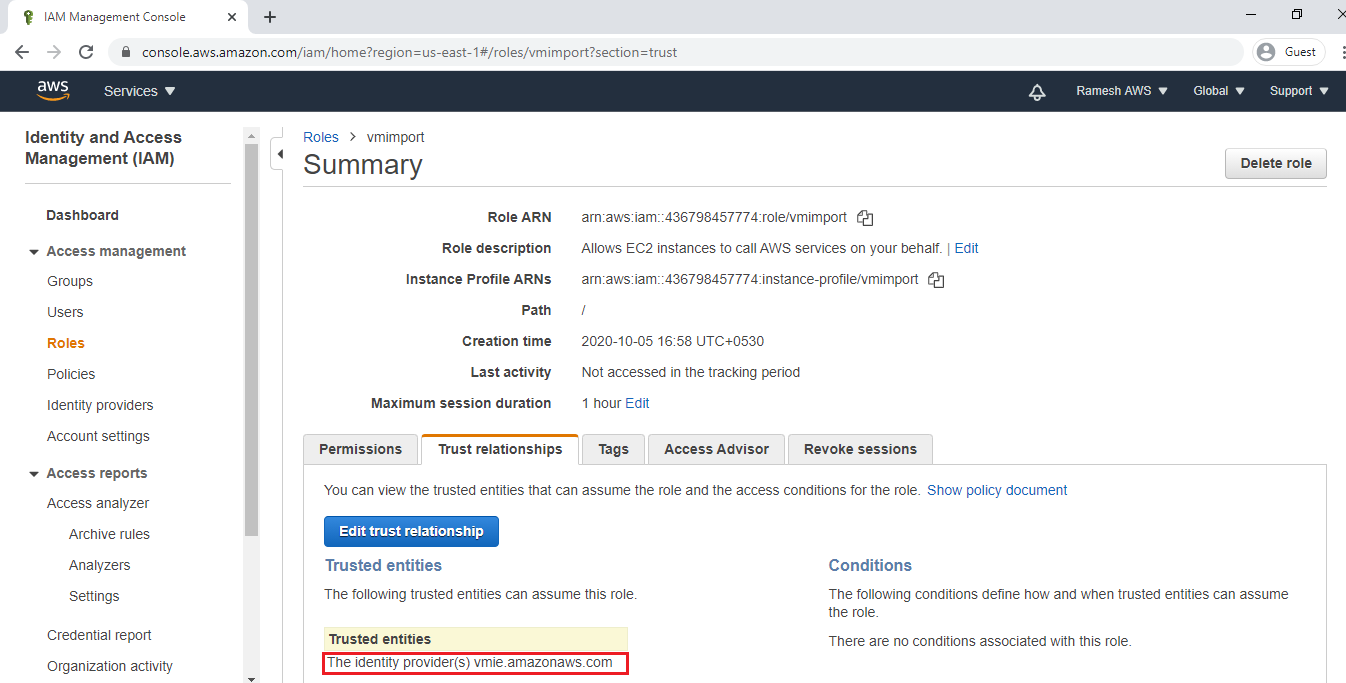Click the sidebar vertical scrollbar

251,340
